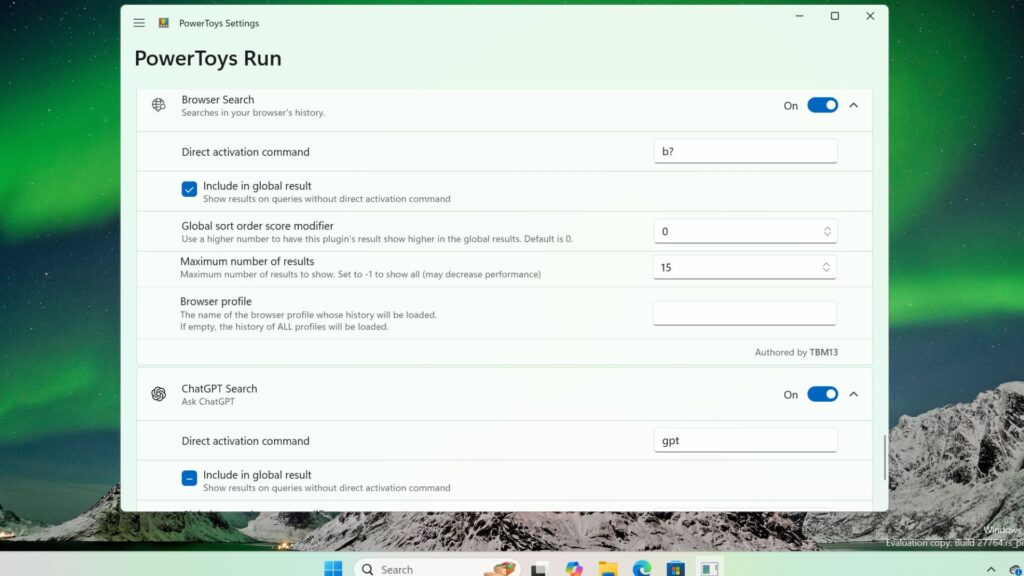Click the Maximum number of results stepper up arrow

click(826, 262)
